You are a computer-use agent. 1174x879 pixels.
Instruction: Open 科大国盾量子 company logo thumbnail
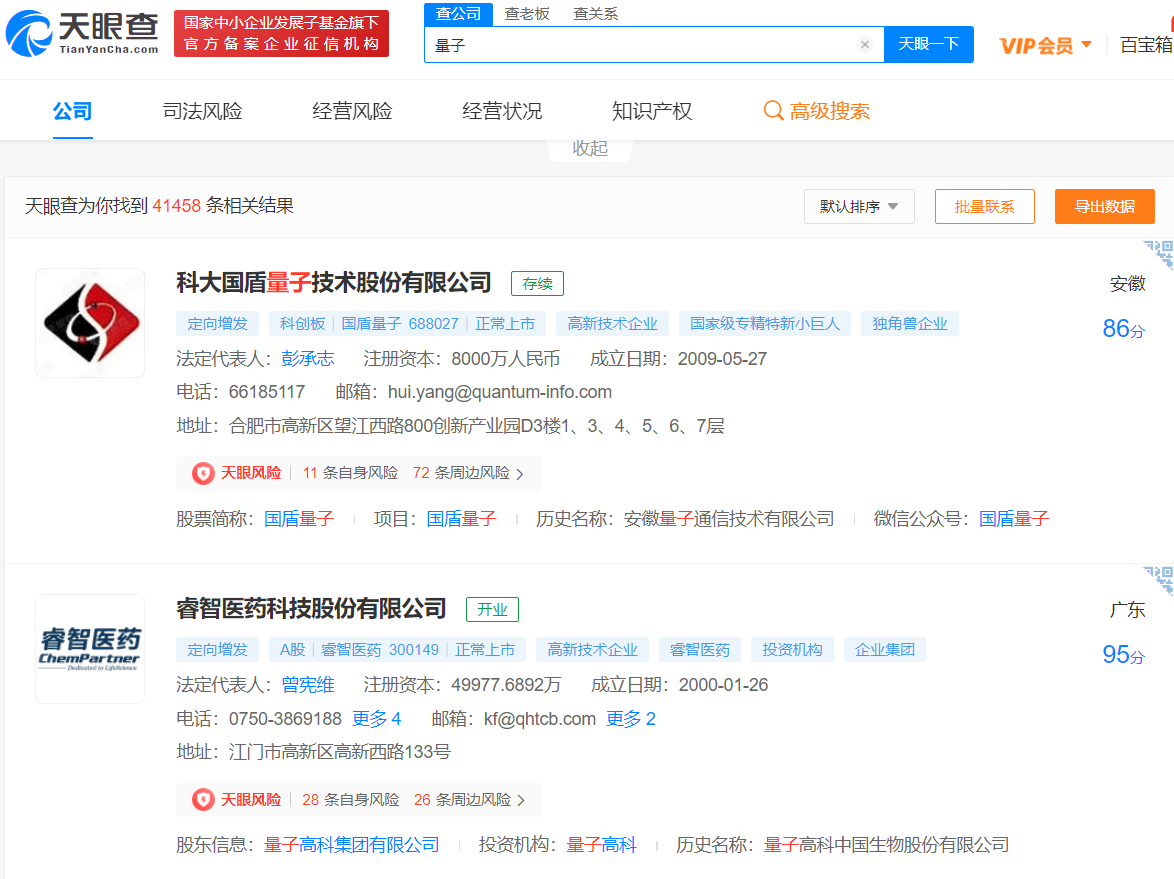(x=90, y=323)
